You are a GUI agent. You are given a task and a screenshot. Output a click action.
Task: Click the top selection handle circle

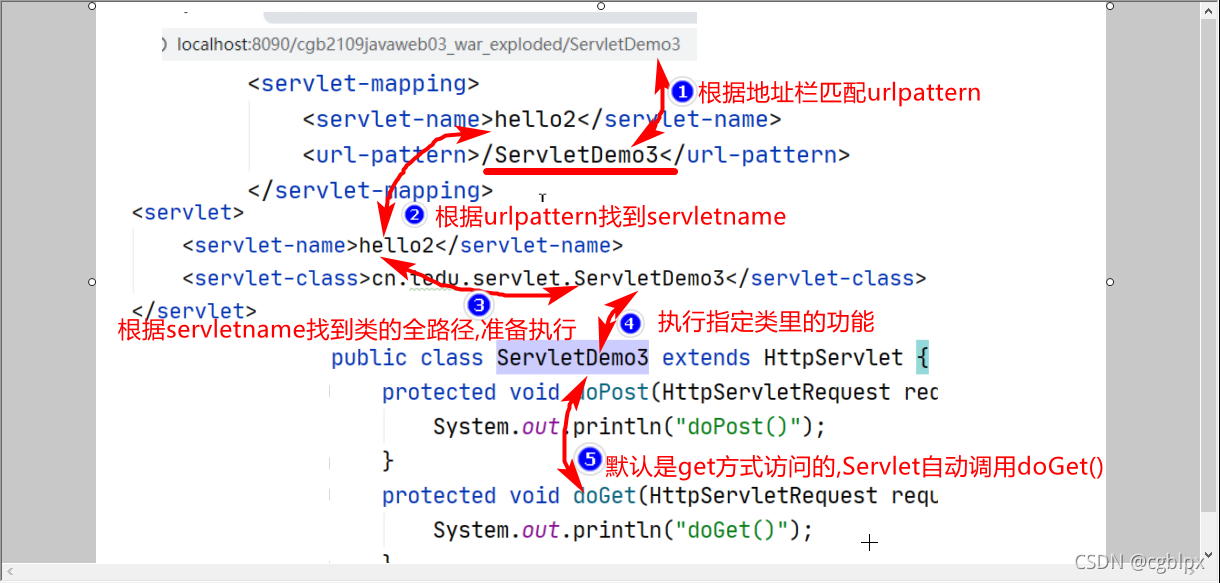point(600,8)
